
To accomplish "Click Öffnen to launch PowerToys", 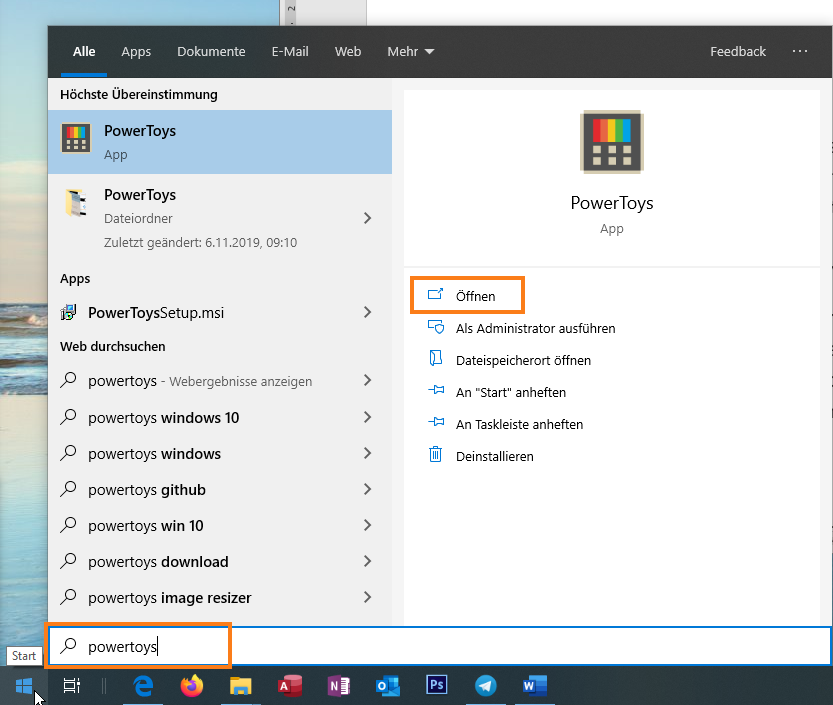I will (x=468, y=295).
